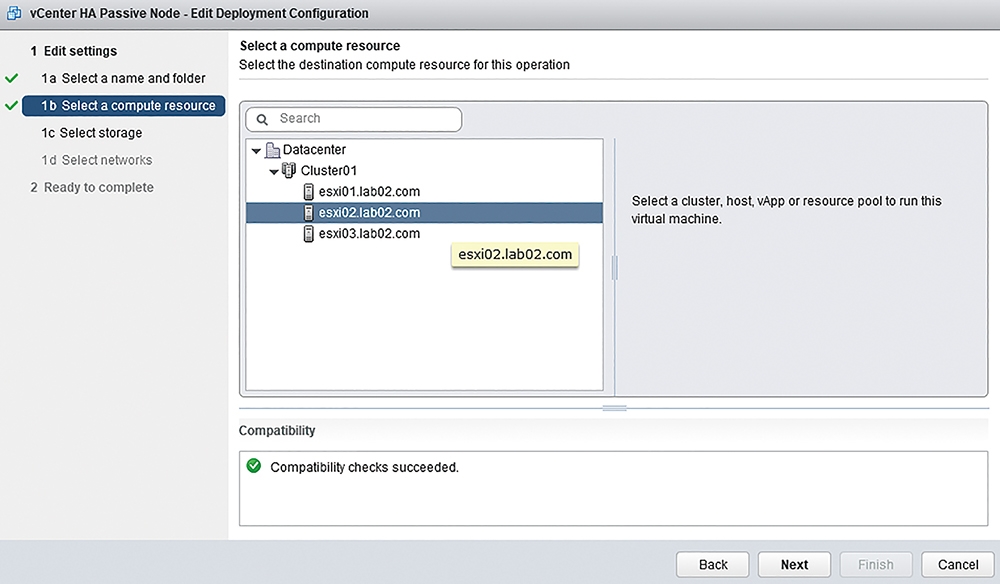
Task: Click the Back button
Action: [x=712, y=564]
